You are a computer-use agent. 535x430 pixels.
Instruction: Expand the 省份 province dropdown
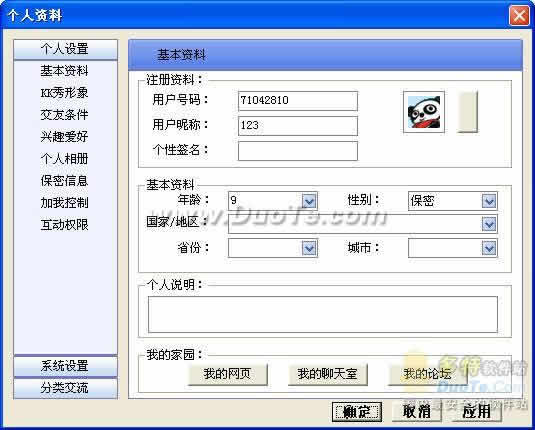click(x=309, y=248)
